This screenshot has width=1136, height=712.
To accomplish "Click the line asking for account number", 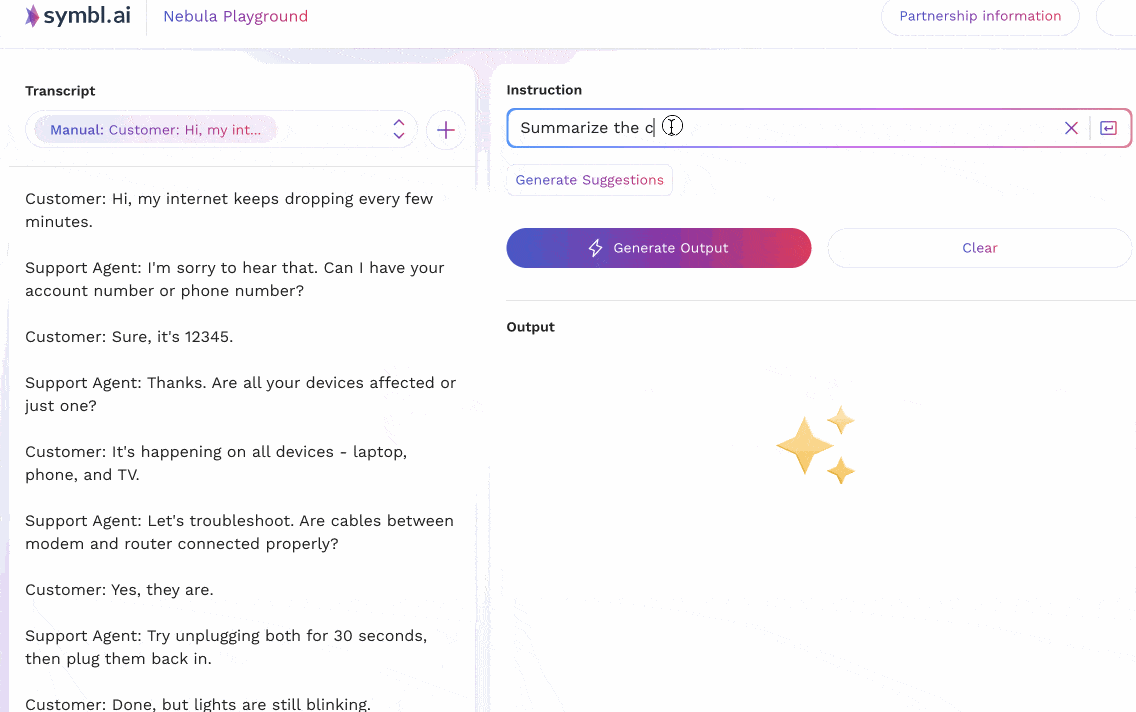I will click(x=235, y=279).
